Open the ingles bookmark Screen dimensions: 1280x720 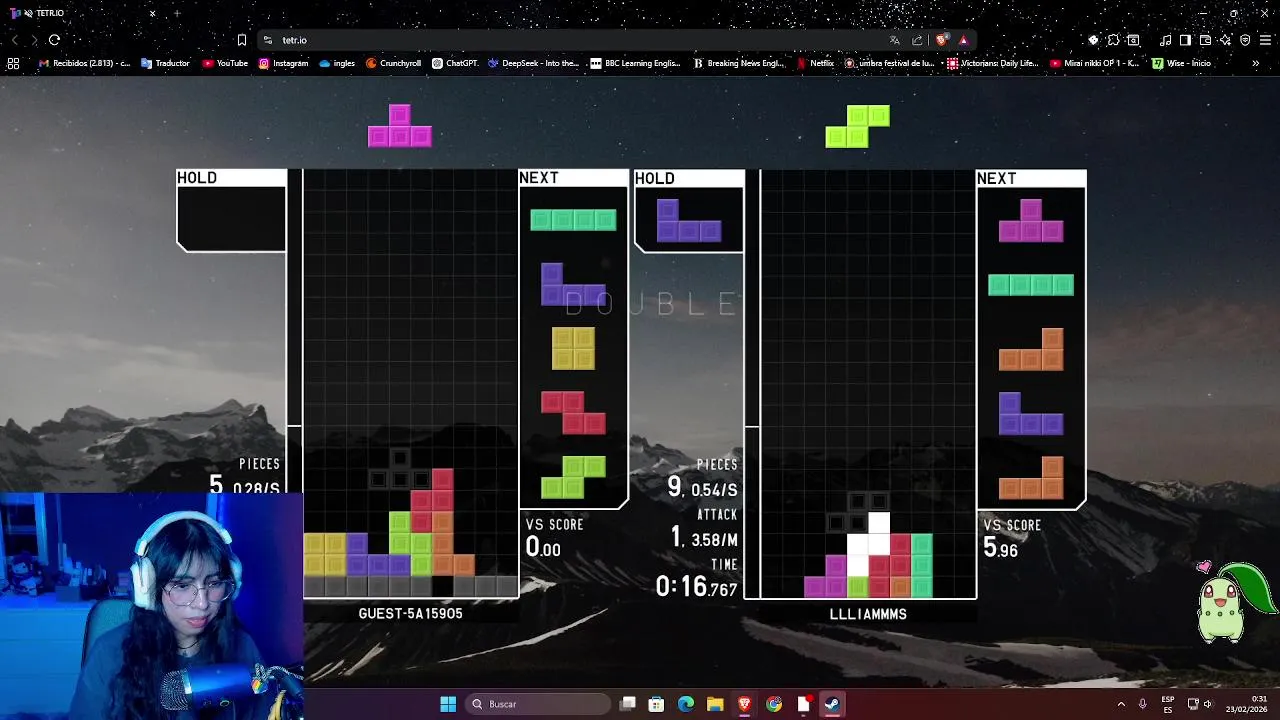(337, 63)
